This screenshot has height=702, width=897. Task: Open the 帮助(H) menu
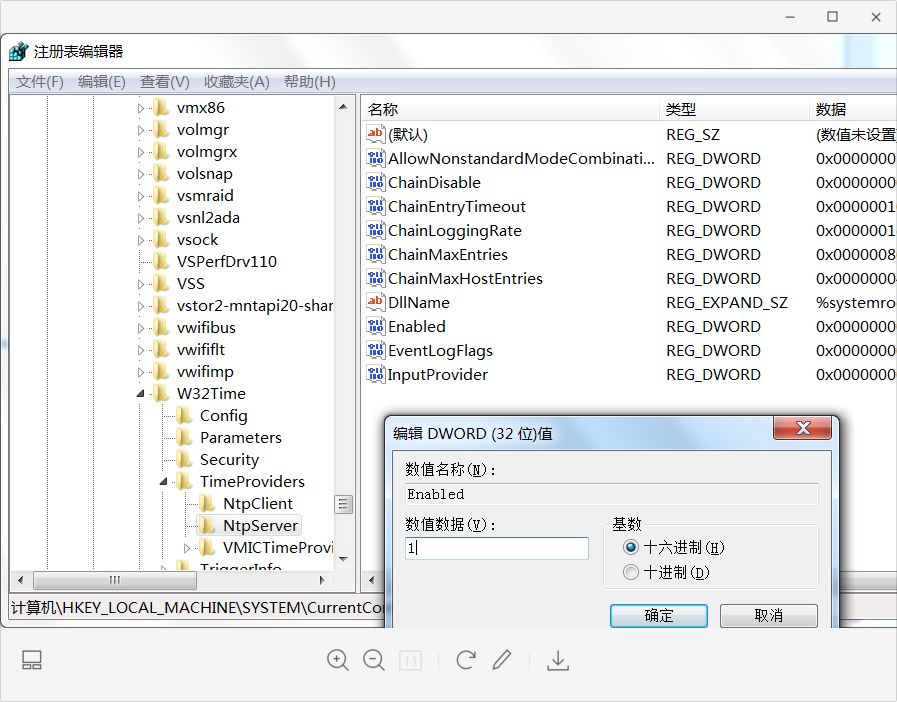click(309, 82)
